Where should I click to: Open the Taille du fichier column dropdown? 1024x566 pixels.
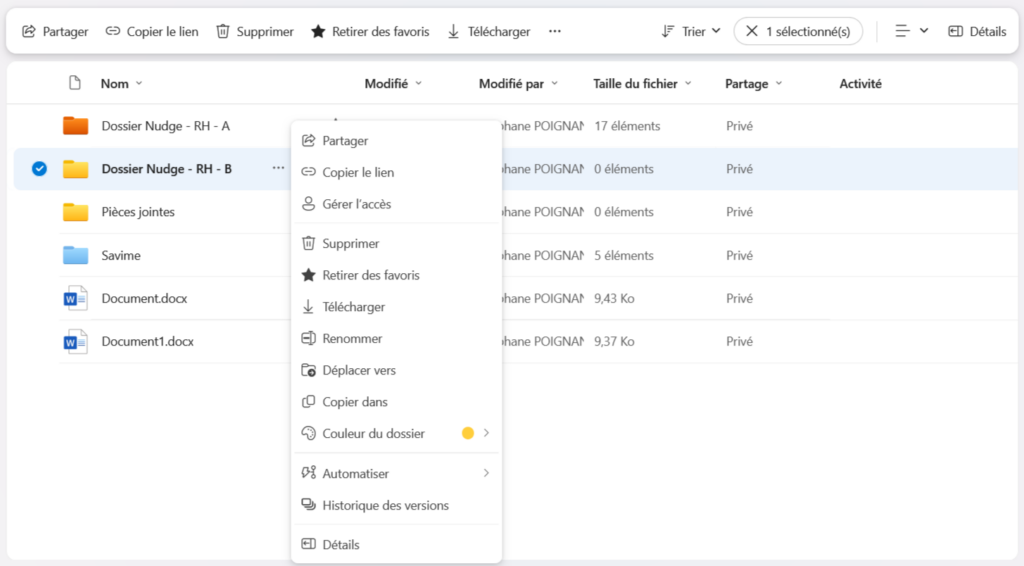click(688, 84)
